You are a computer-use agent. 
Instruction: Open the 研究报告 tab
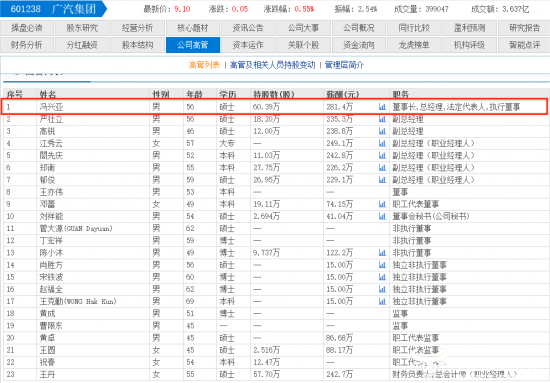coord(524,28)
